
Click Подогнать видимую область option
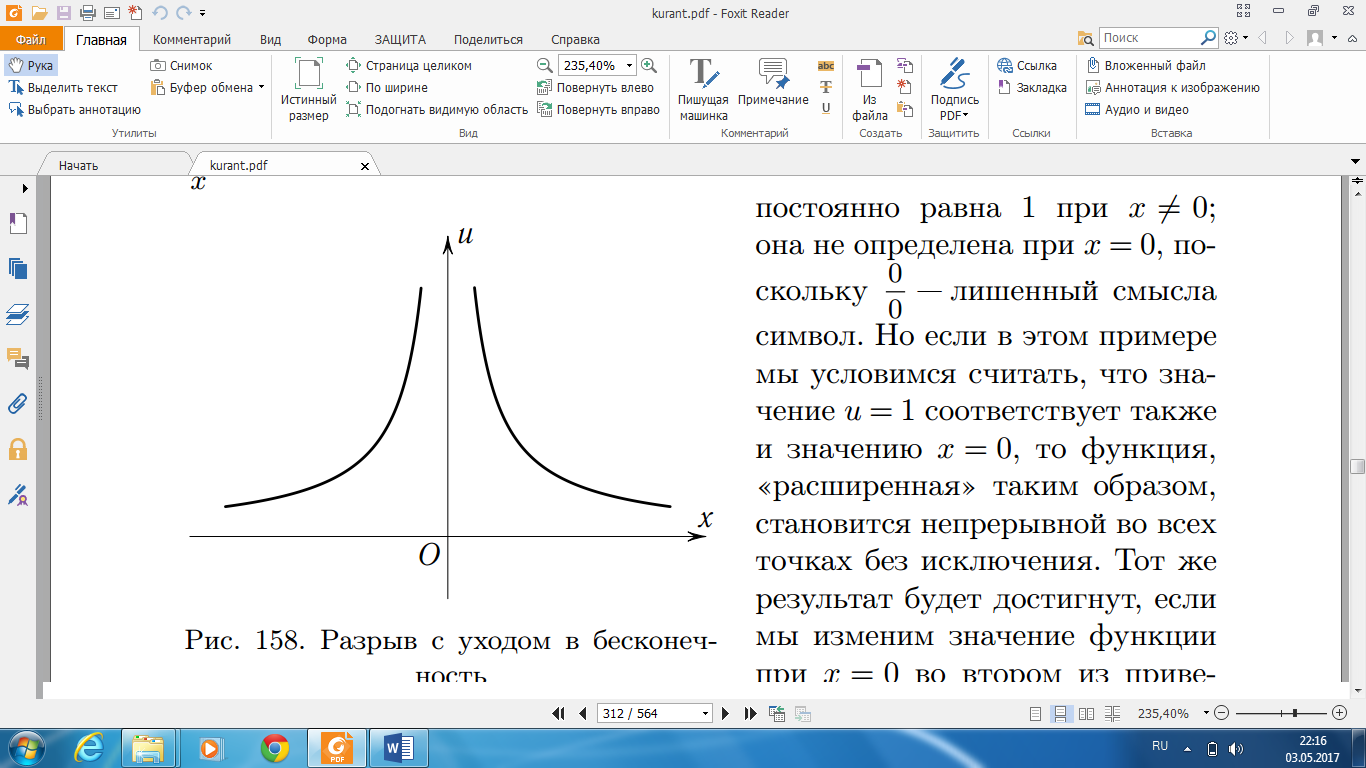point(437,109)
